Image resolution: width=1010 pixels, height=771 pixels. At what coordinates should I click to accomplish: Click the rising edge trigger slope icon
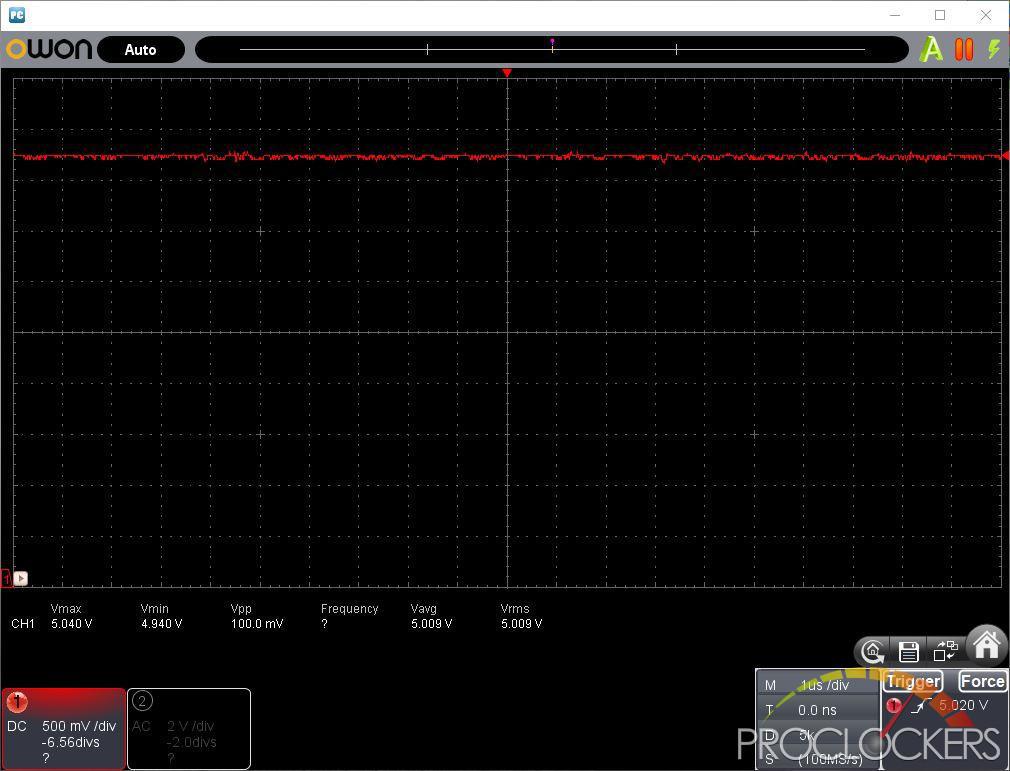pyautogui.click(x=920, y=706)
